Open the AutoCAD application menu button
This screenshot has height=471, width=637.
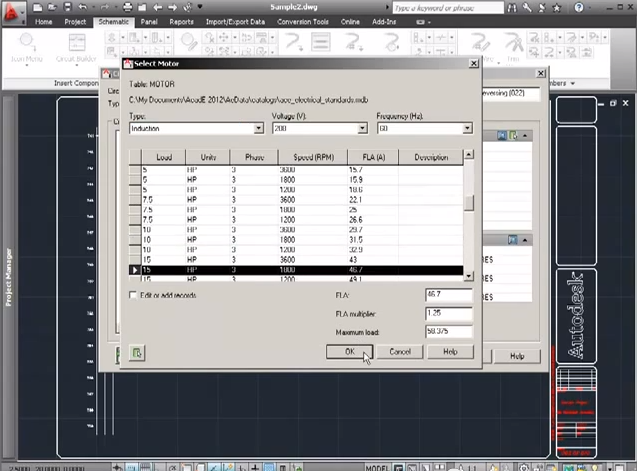coord(13,12)
